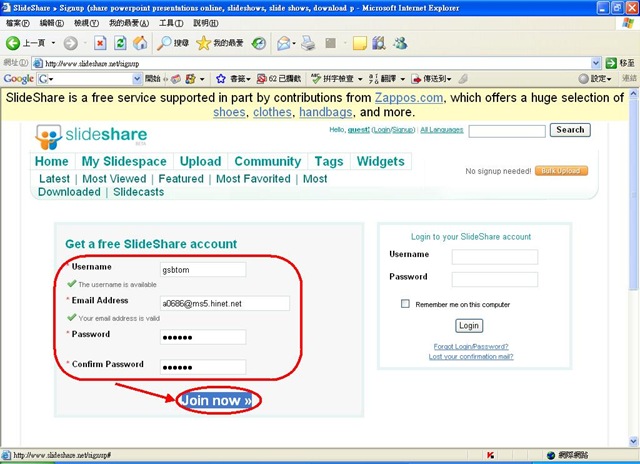Launch Messenger from the toolbar icon
640x464 pixels.
point(400,43)
